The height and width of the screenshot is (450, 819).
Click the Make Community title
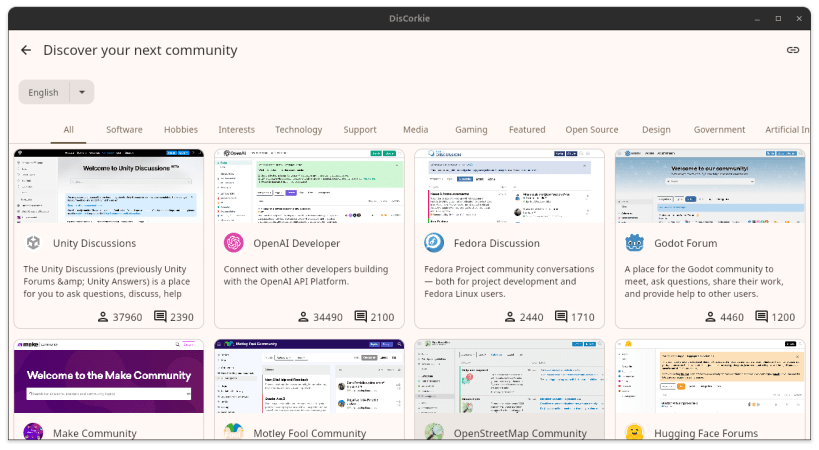(95, 433)
